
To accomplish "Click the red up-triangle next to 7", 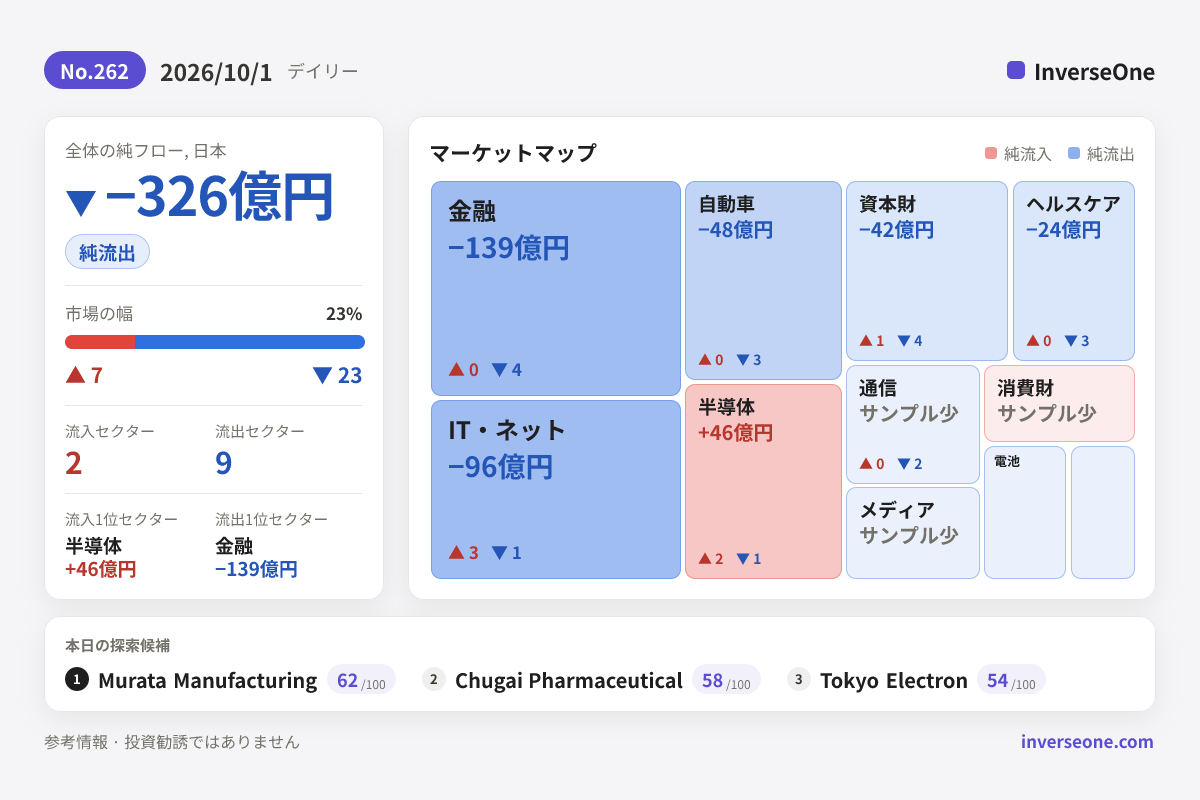I will 75,374.
